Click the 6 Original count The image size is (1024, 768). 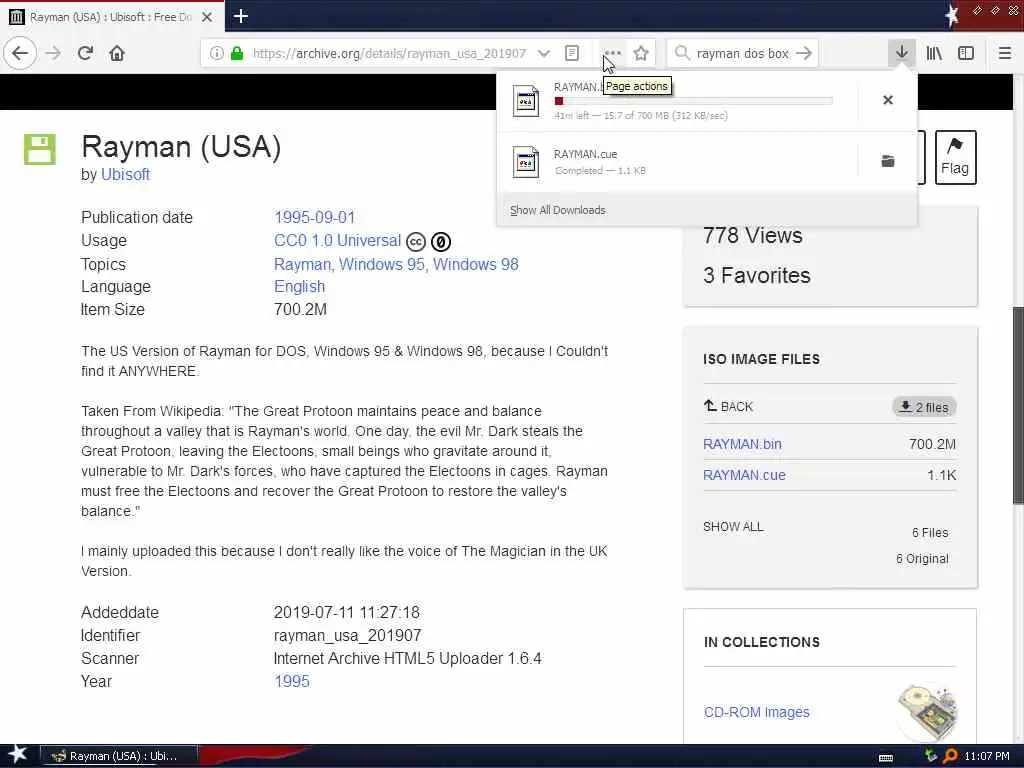coord(922,558)
